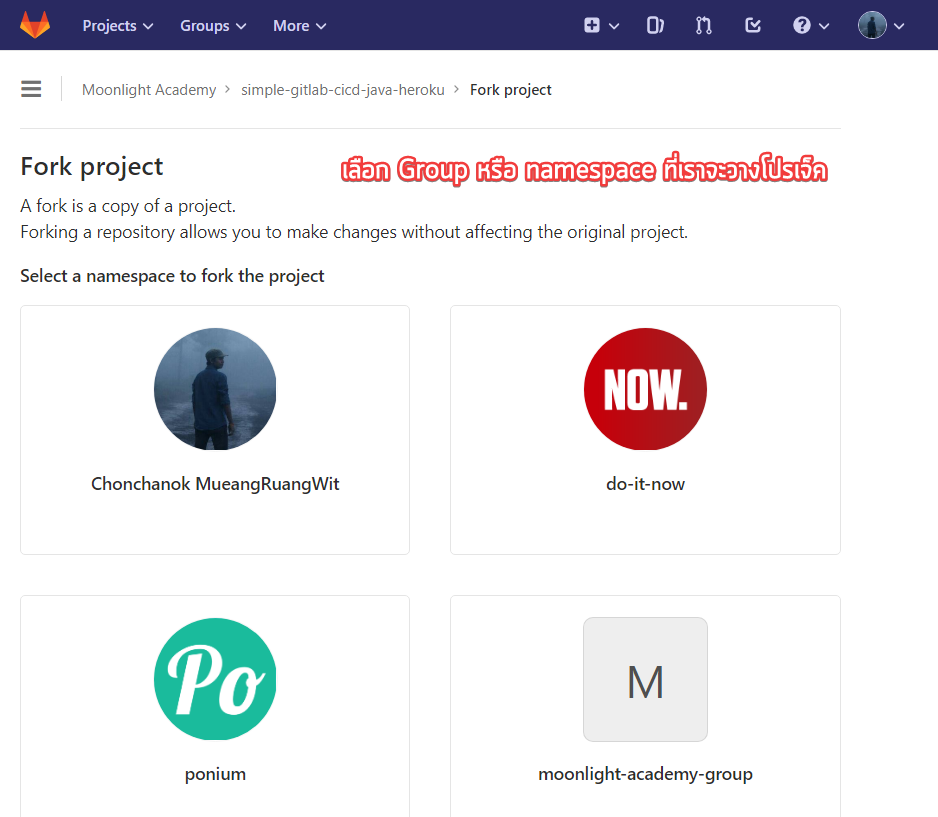
Task: Toggle the sidebar hamburger menu
Action: (x=31, y=89)
